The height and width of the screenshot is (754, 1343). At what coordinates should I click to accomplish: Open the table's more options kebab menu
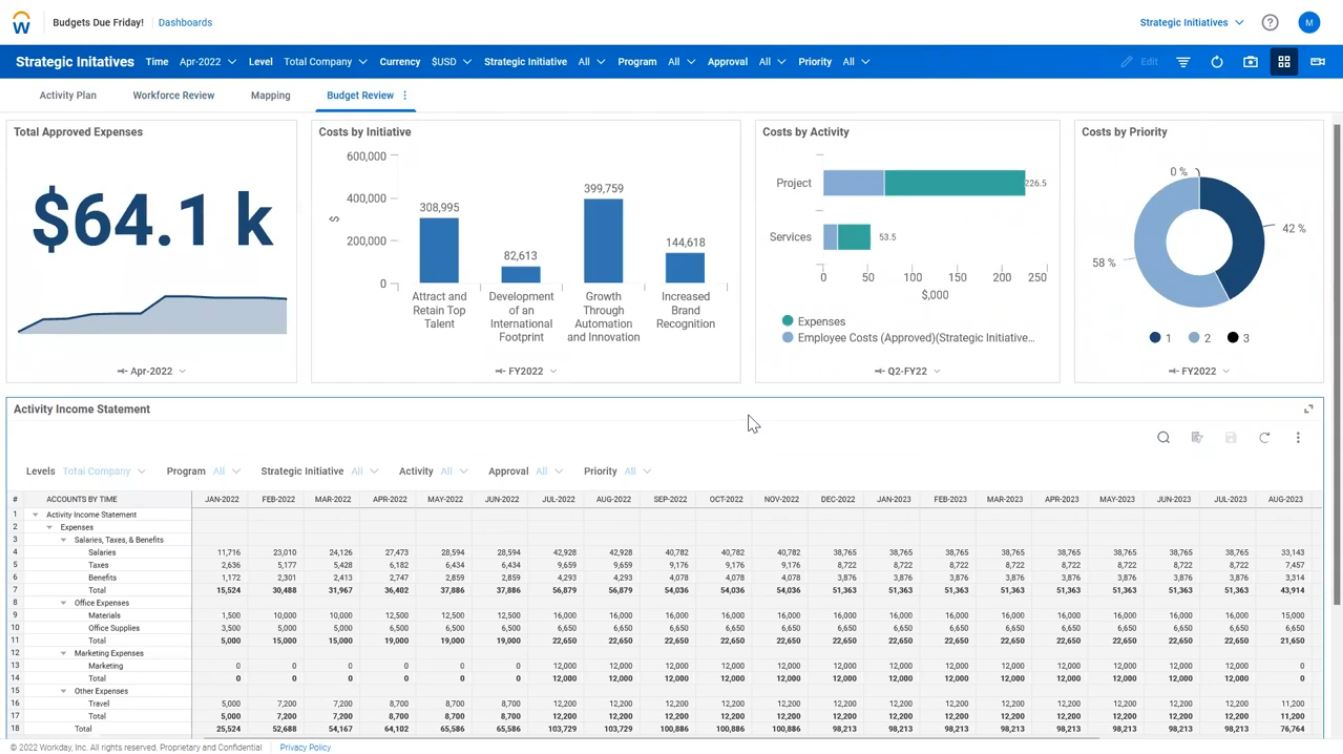1297,437
